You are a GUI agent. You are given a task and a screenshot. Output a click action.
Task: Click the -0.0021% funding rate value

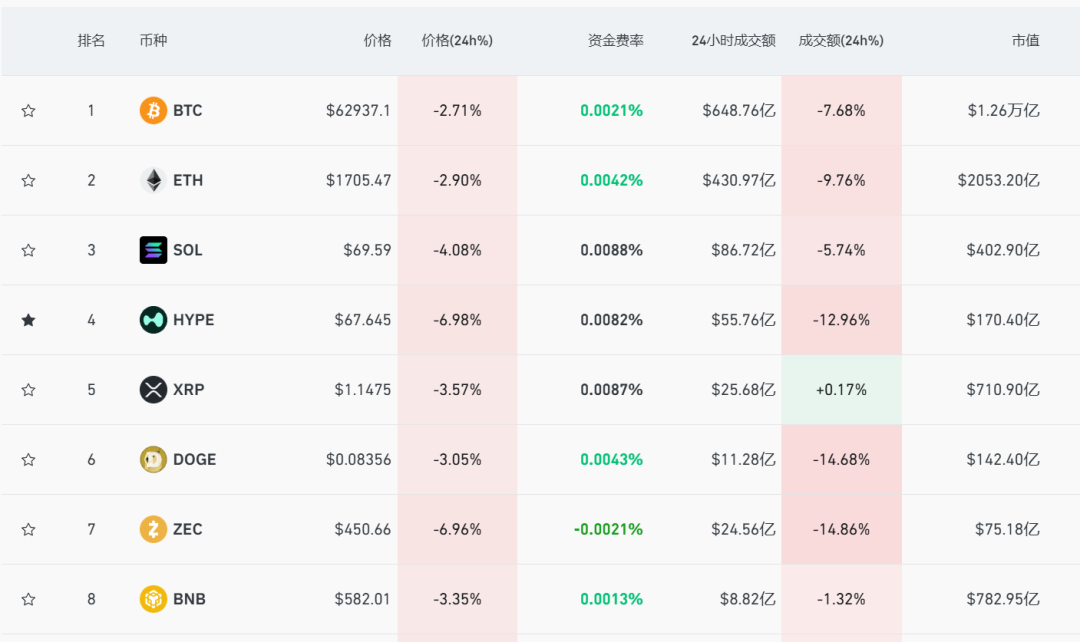[608, 529]
